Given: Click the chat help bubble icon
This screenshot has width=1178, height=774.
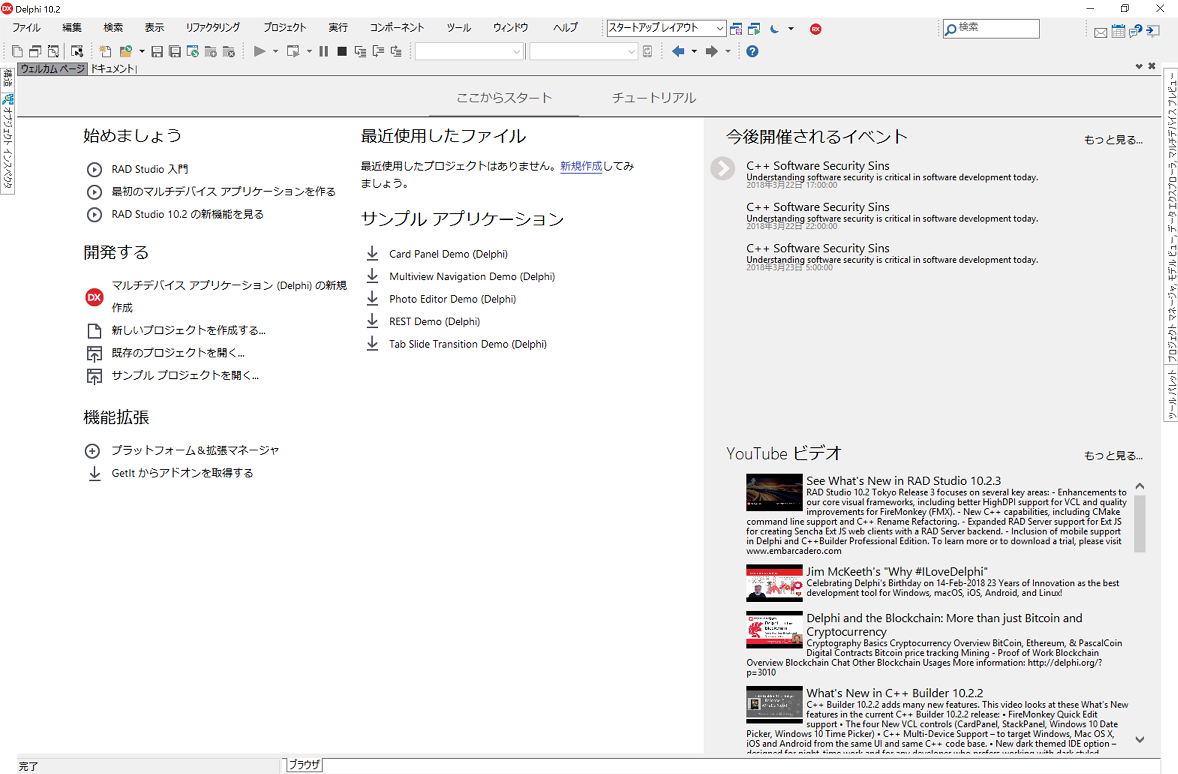Looking at the screenshot, I should click(x=1135, y=31).
